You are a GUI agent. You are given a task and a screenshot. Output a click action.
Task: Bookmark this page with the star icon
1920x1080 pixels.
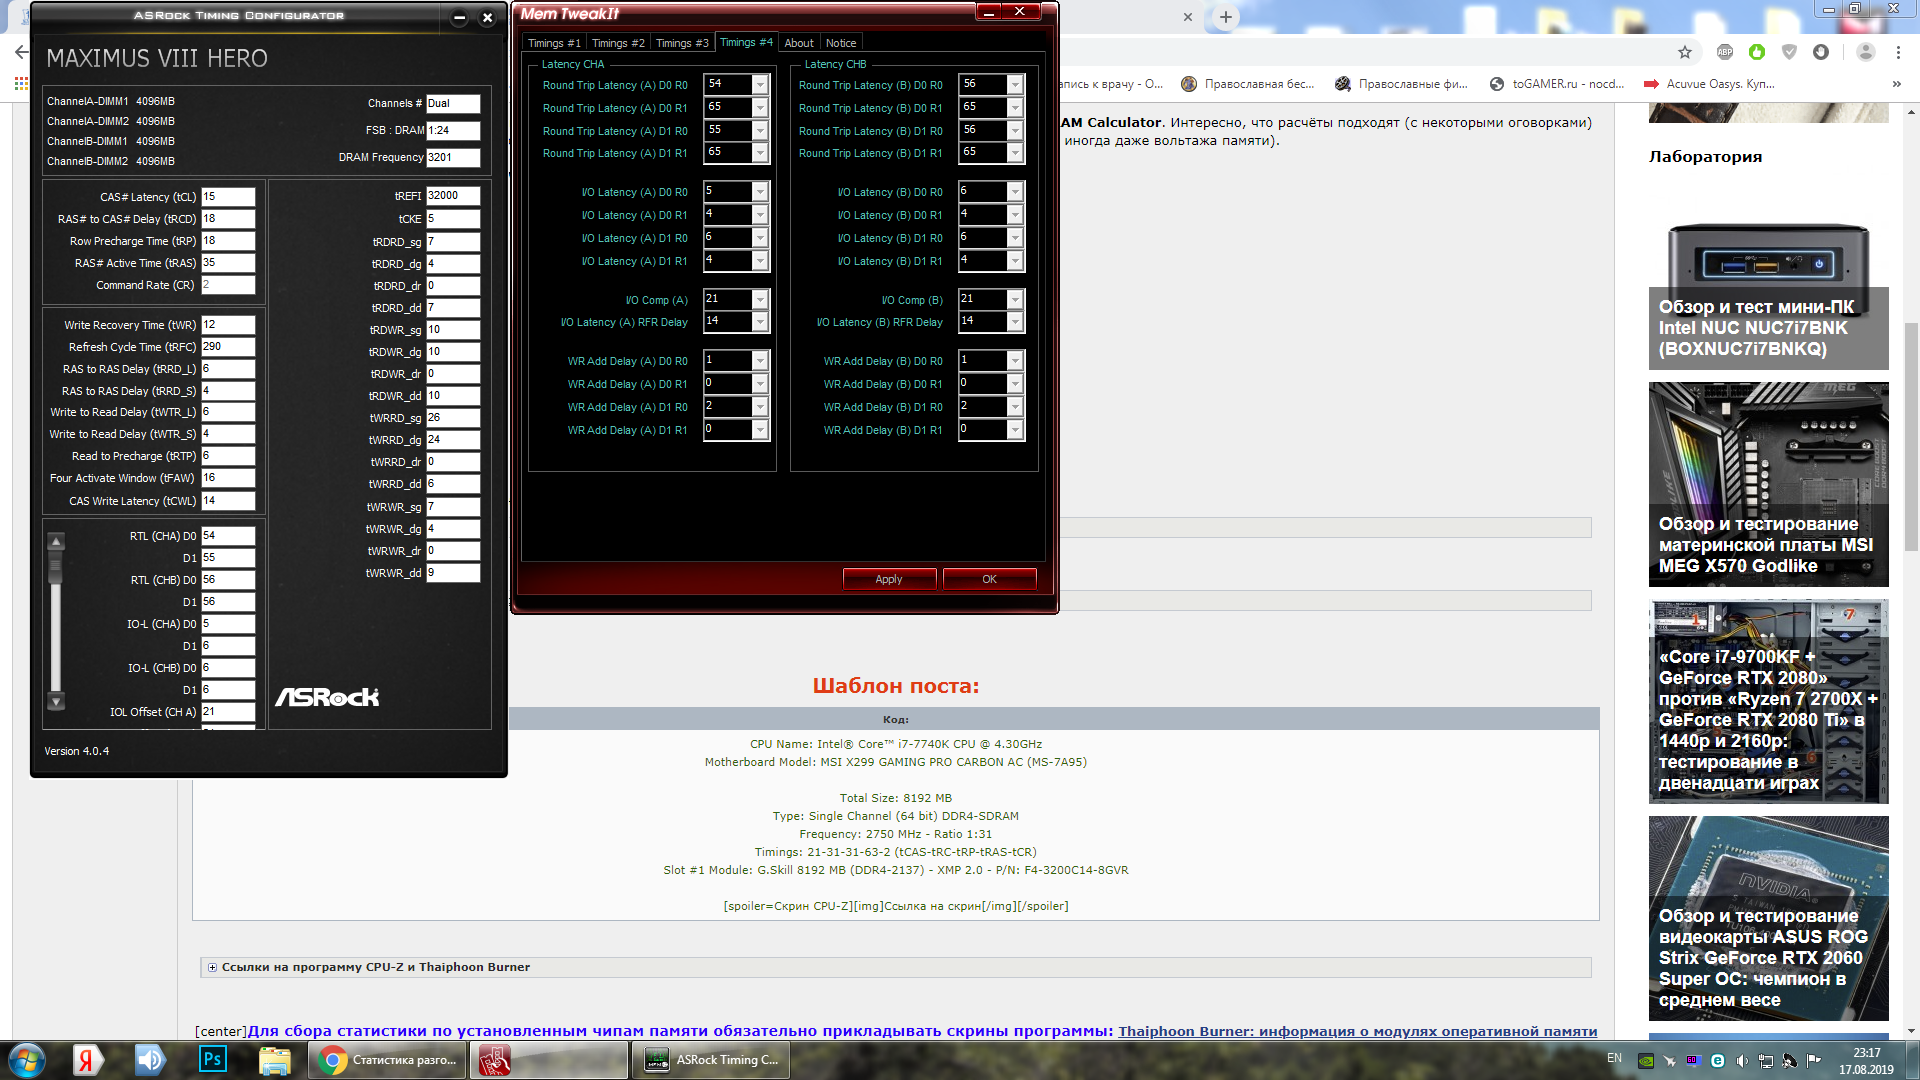pos(1685,52)
